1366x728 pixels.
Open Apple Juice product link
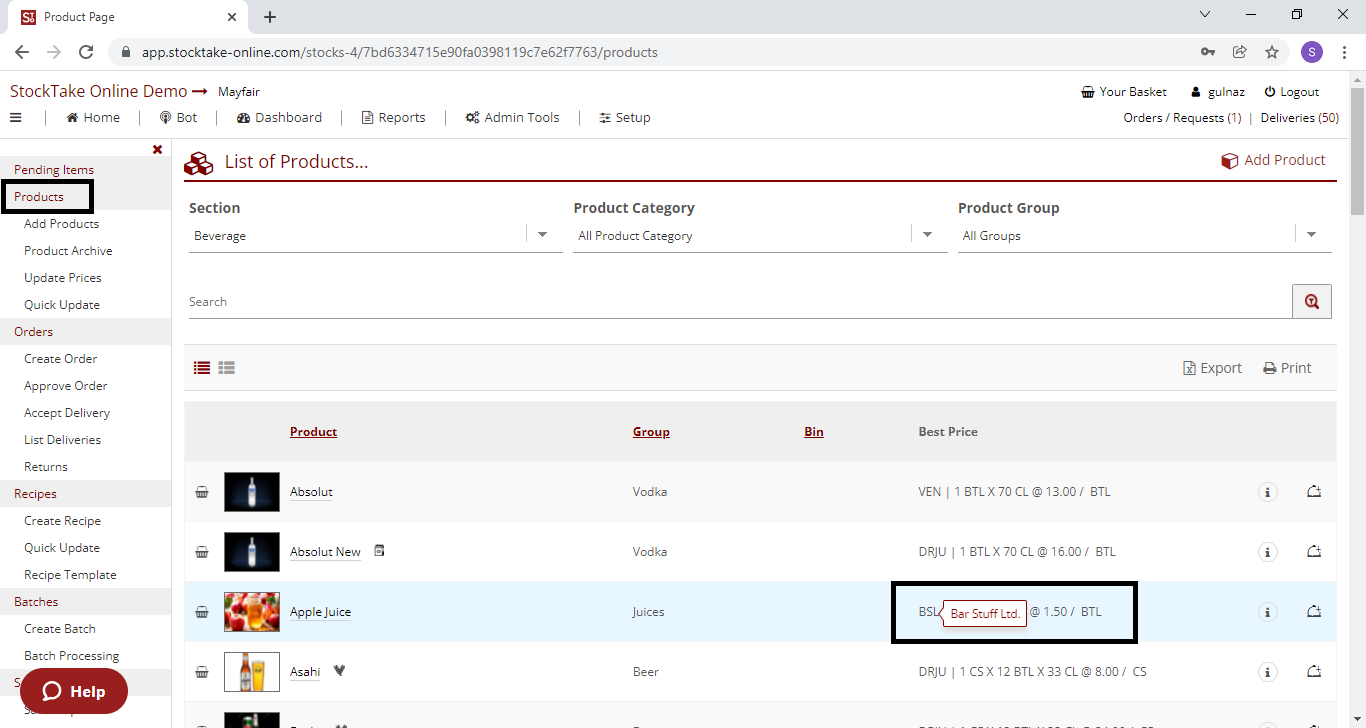click(x=320, y=612)
